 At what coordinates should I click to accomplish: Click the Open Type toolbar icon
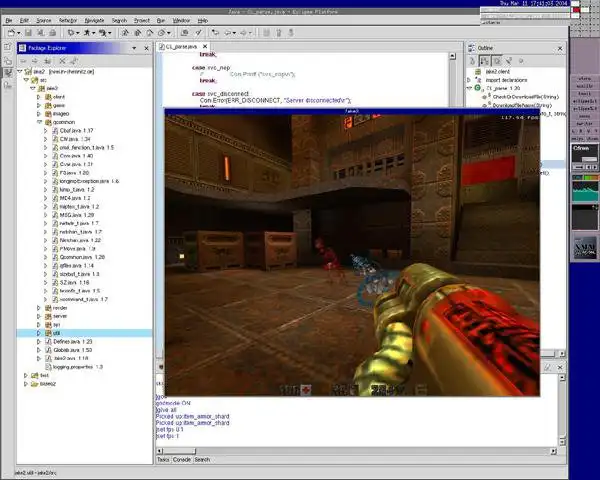185,33
